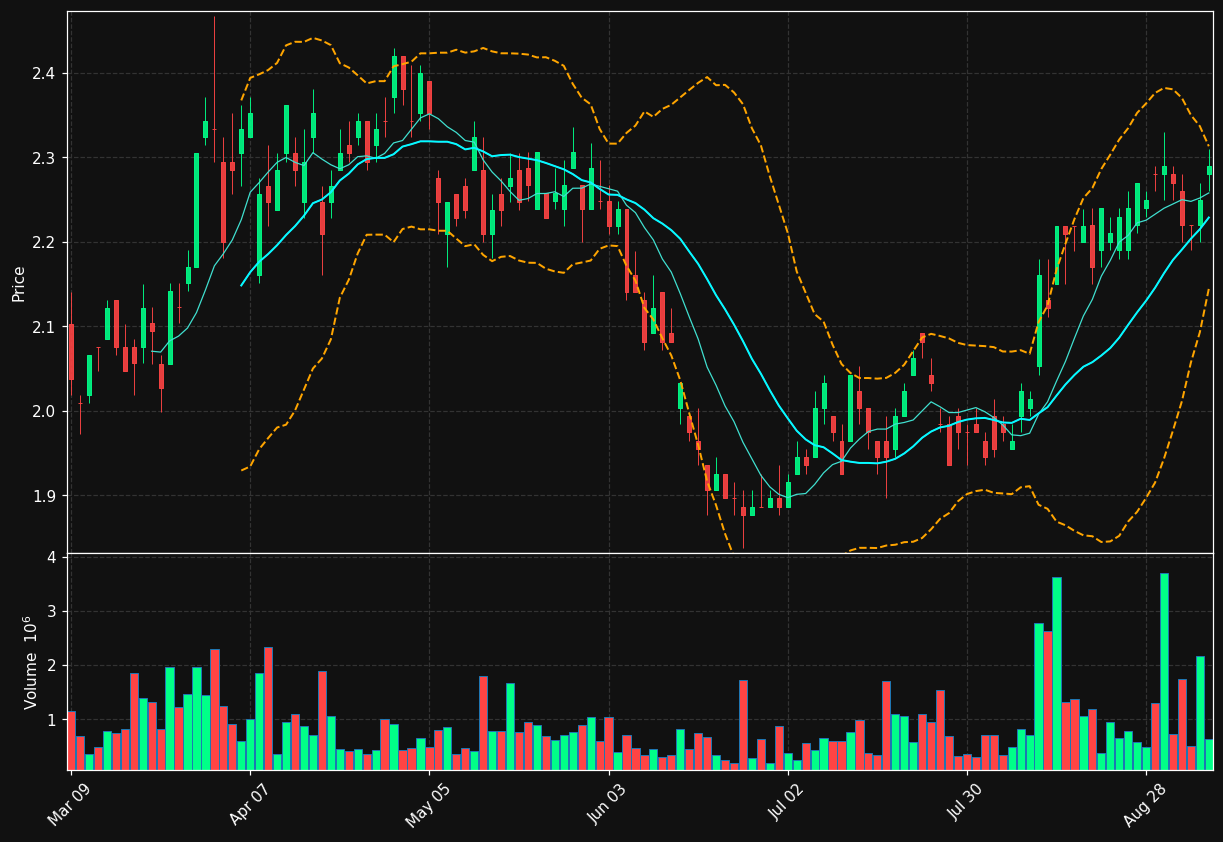Click the 1.9 price axis label
1223x842 pixels.
click(x=45, y=496)
